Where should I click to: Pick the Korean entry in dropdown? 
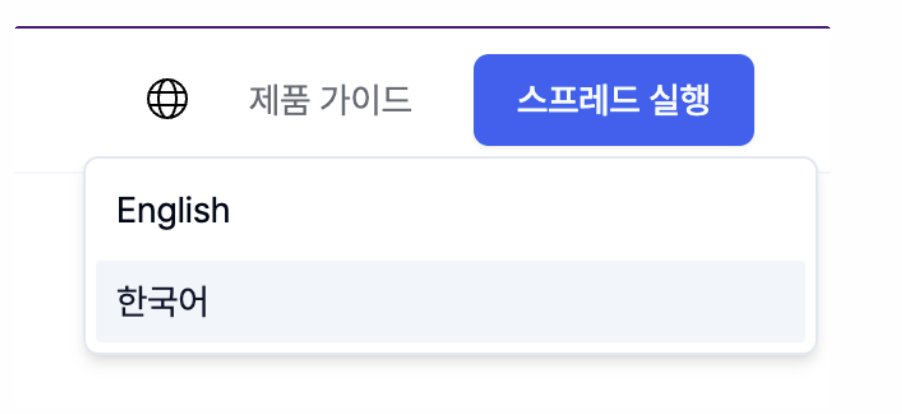click(x=450, y=301)
